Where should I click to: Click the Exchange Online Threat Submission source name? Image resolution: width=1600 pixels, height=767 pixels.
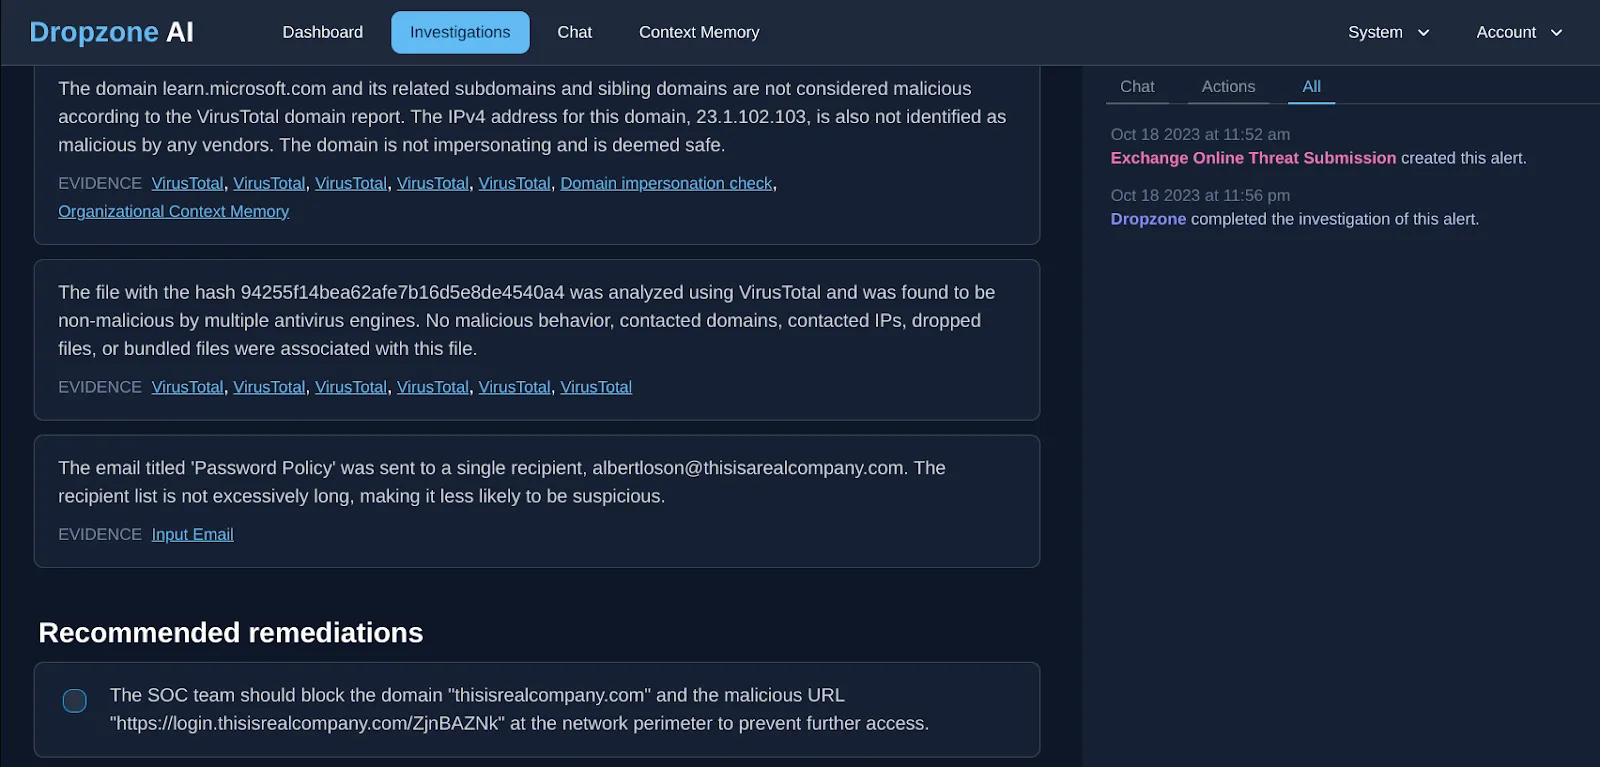tap(1253, 158)
